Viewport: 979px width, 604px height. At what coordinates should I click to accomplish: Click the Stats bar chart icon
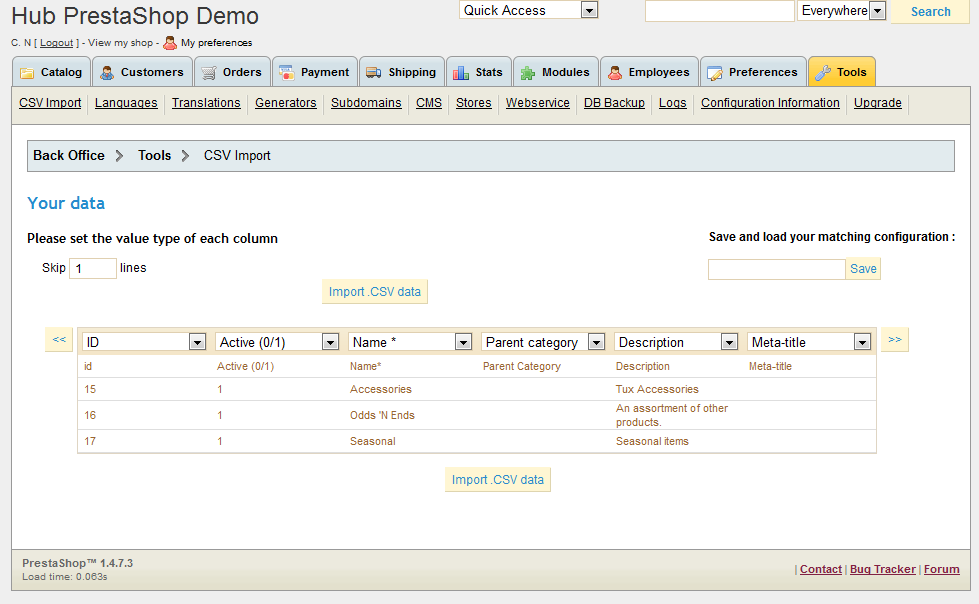click(x=461, y=73)
